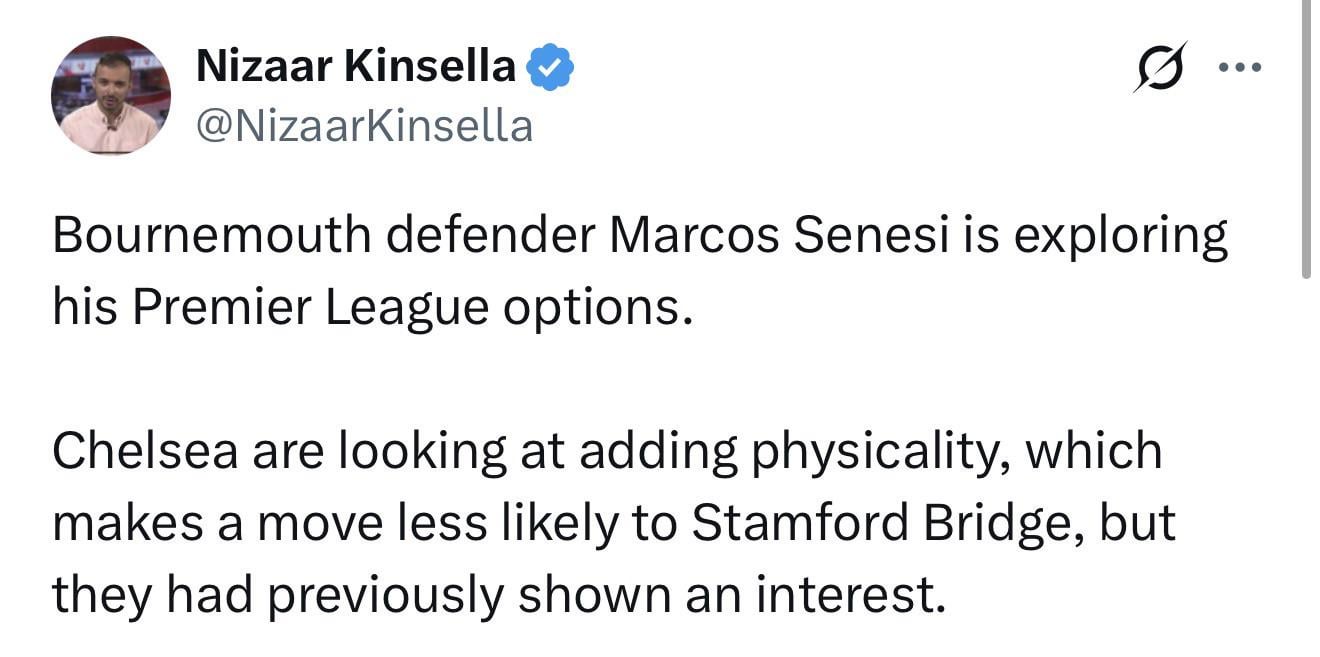The height and width of the screenshot is (657, 1320).
Task: Click the Nizaar Kinsella display name
Action: (x=355, y=67)
